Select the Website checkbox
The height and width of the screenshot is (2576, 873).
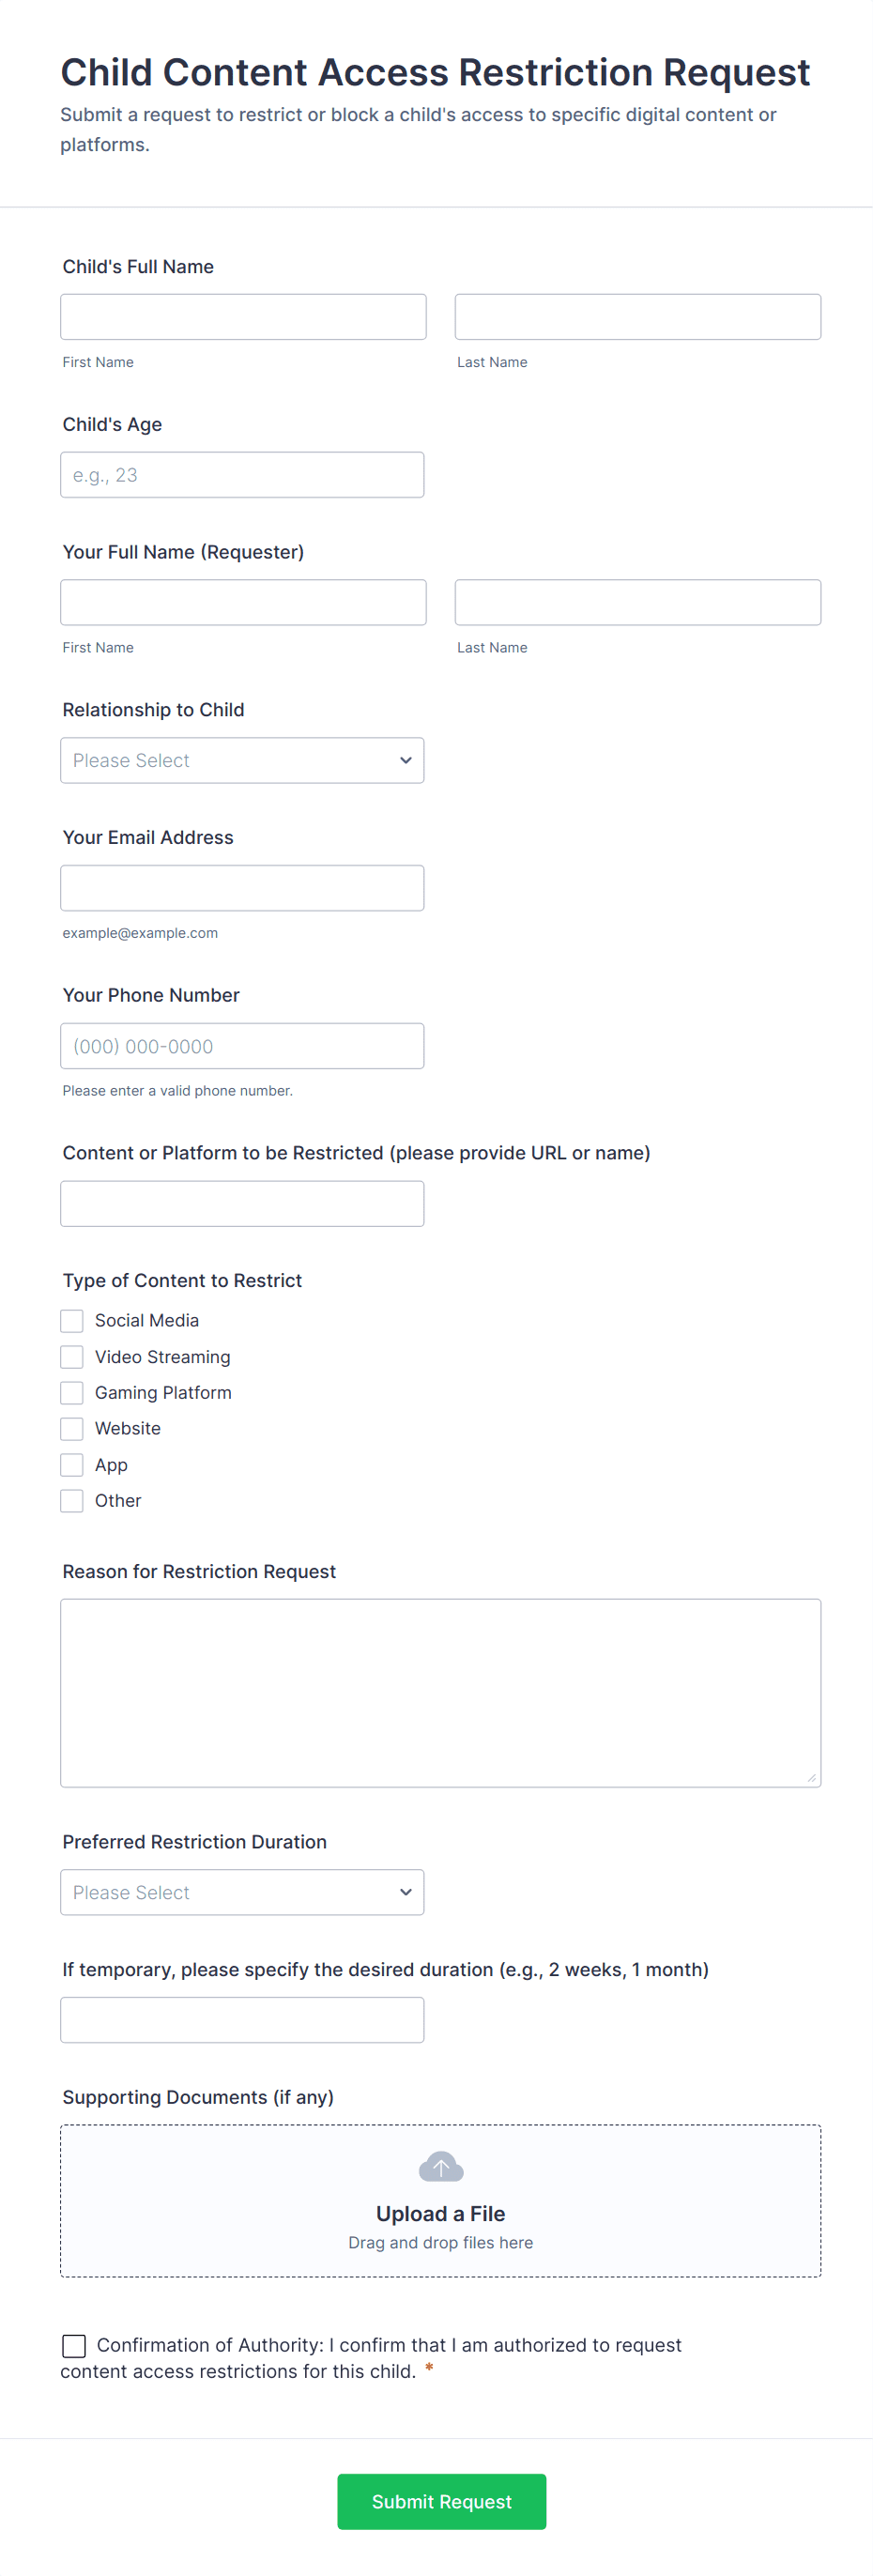tap(72, 1429)
